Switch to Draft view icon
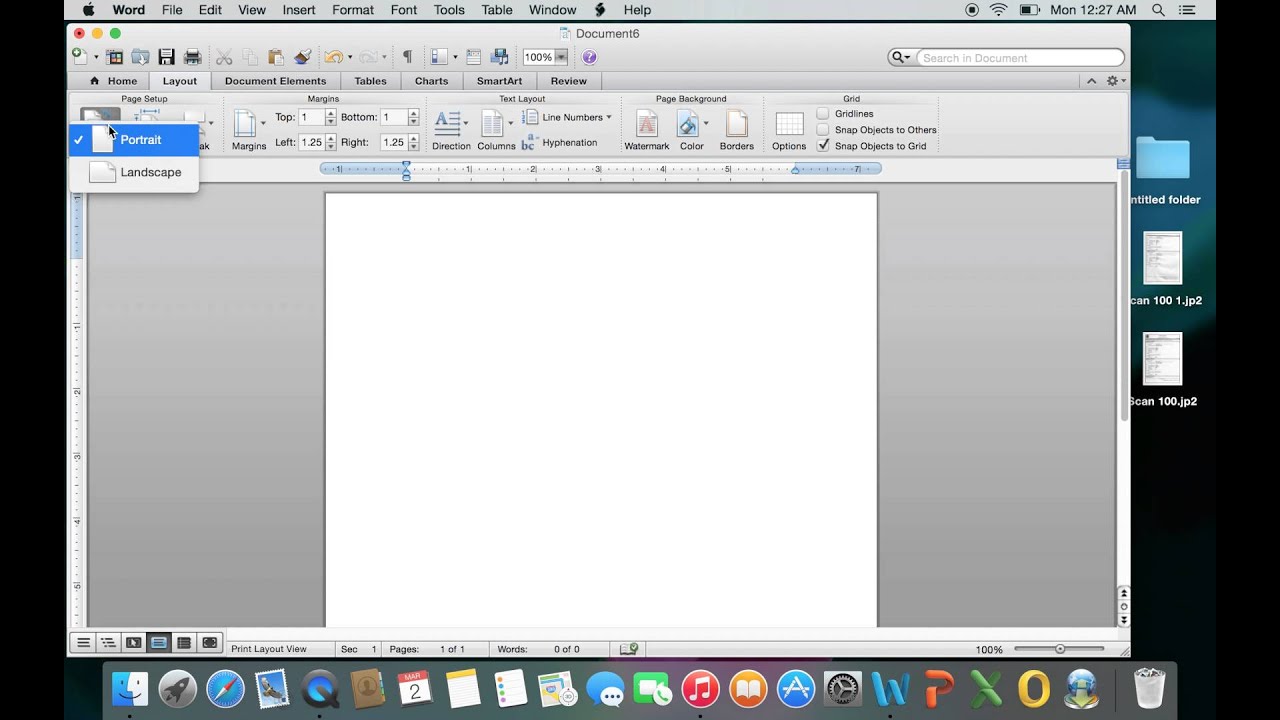1280x720 pixels. pos(83,643)
